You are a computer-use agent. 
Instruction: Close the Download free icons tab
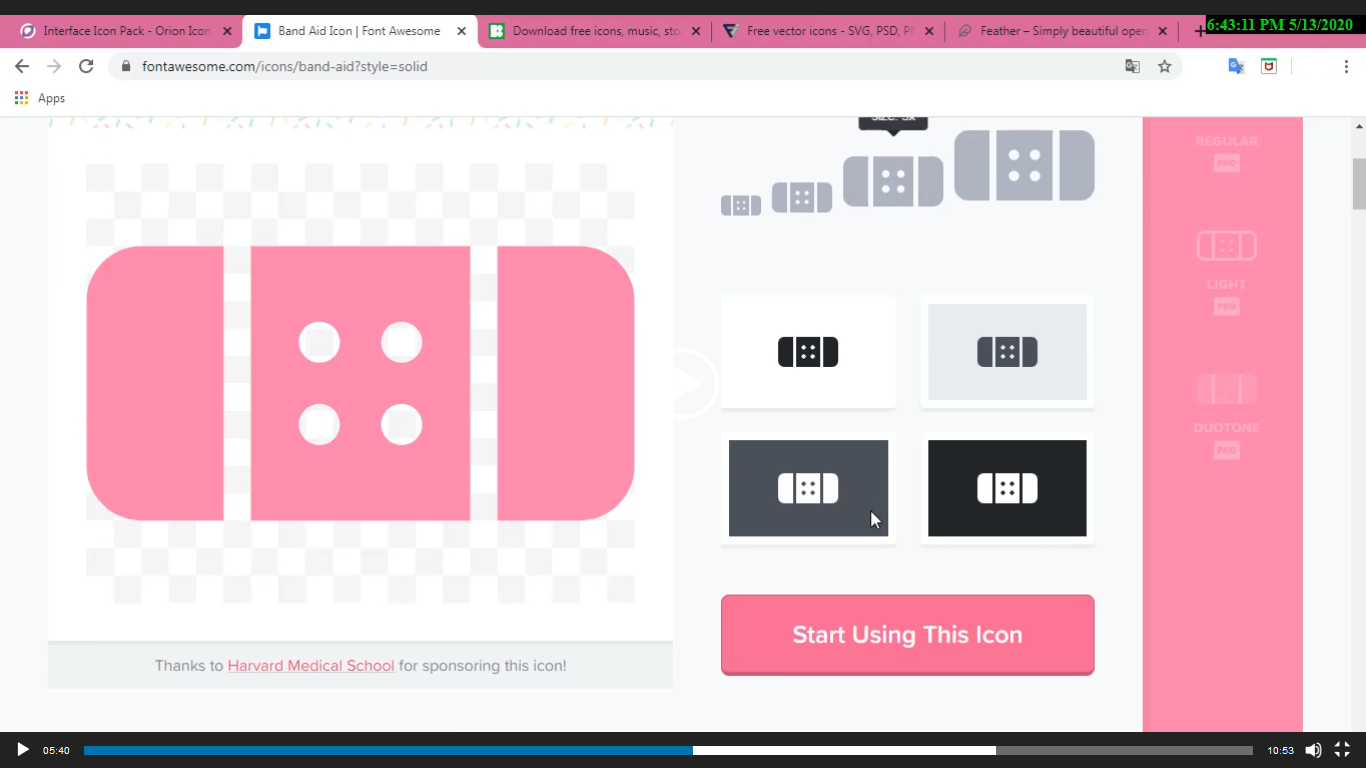pos(695,31)
